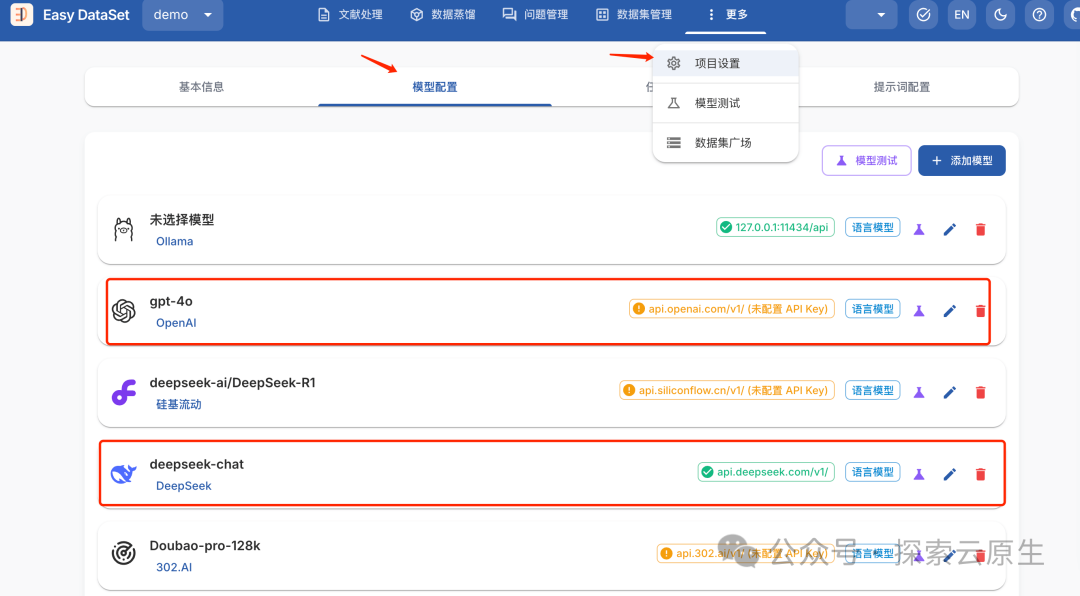Click 语言模型 tag in DeepSeek-R1 row

pyautogui.click(x=873, y=390)
